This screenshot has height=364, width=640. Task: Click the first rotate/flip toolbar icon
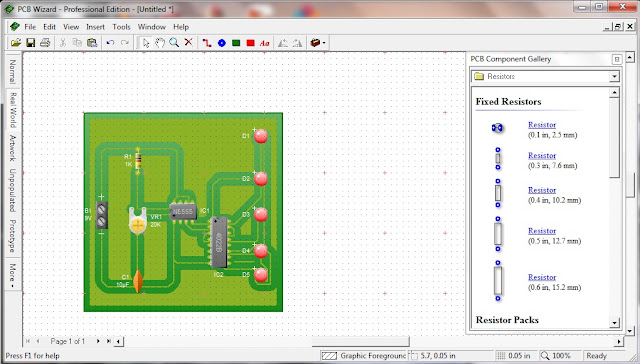[282, 43]
